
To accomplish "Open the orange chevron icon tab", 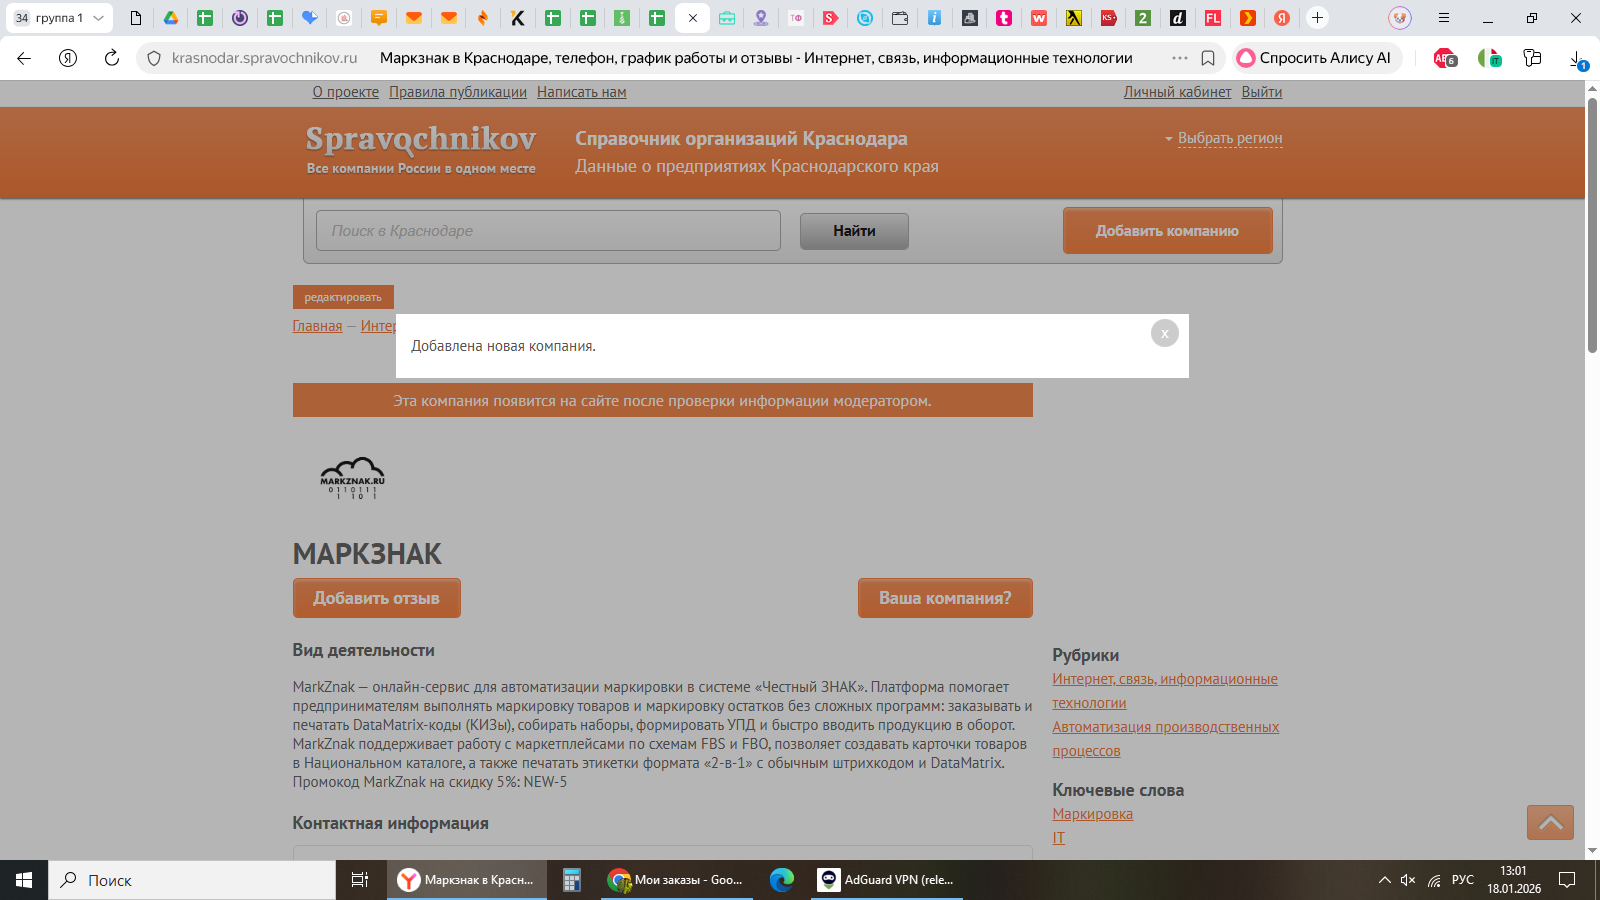I will 1247,18.
